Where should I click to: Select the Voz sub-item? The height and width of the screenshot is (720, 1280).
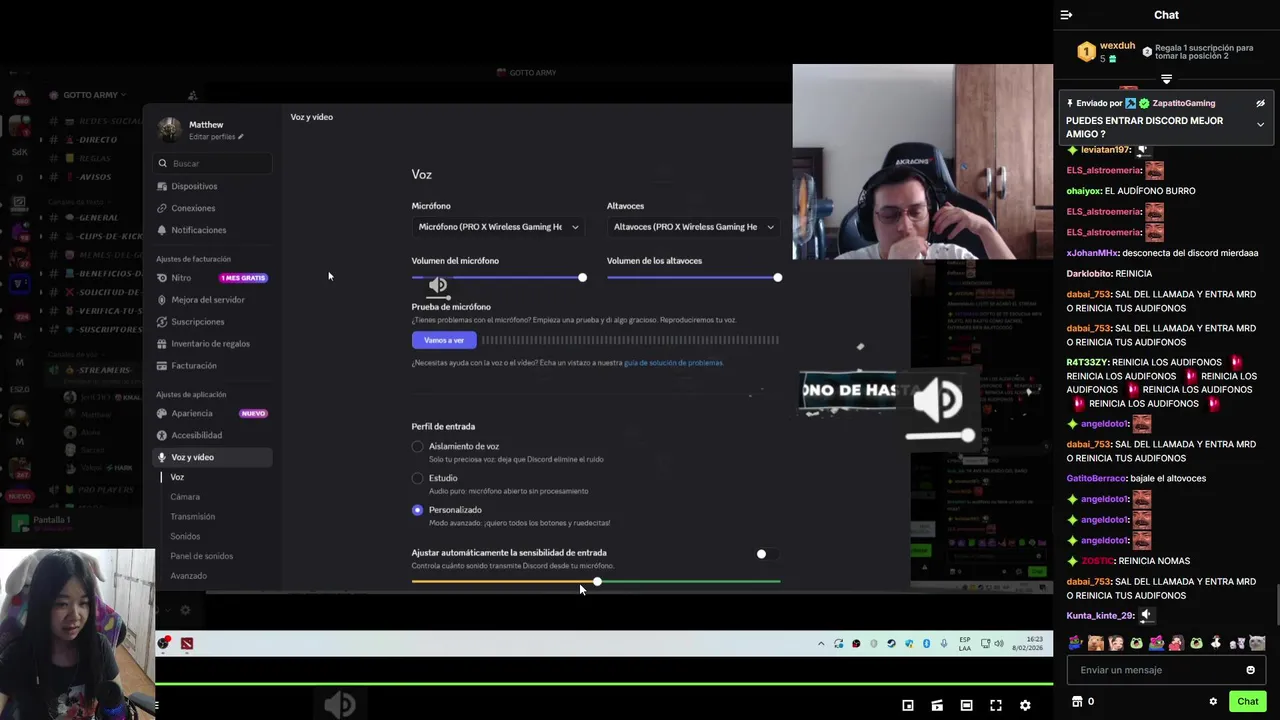point(177,477)
